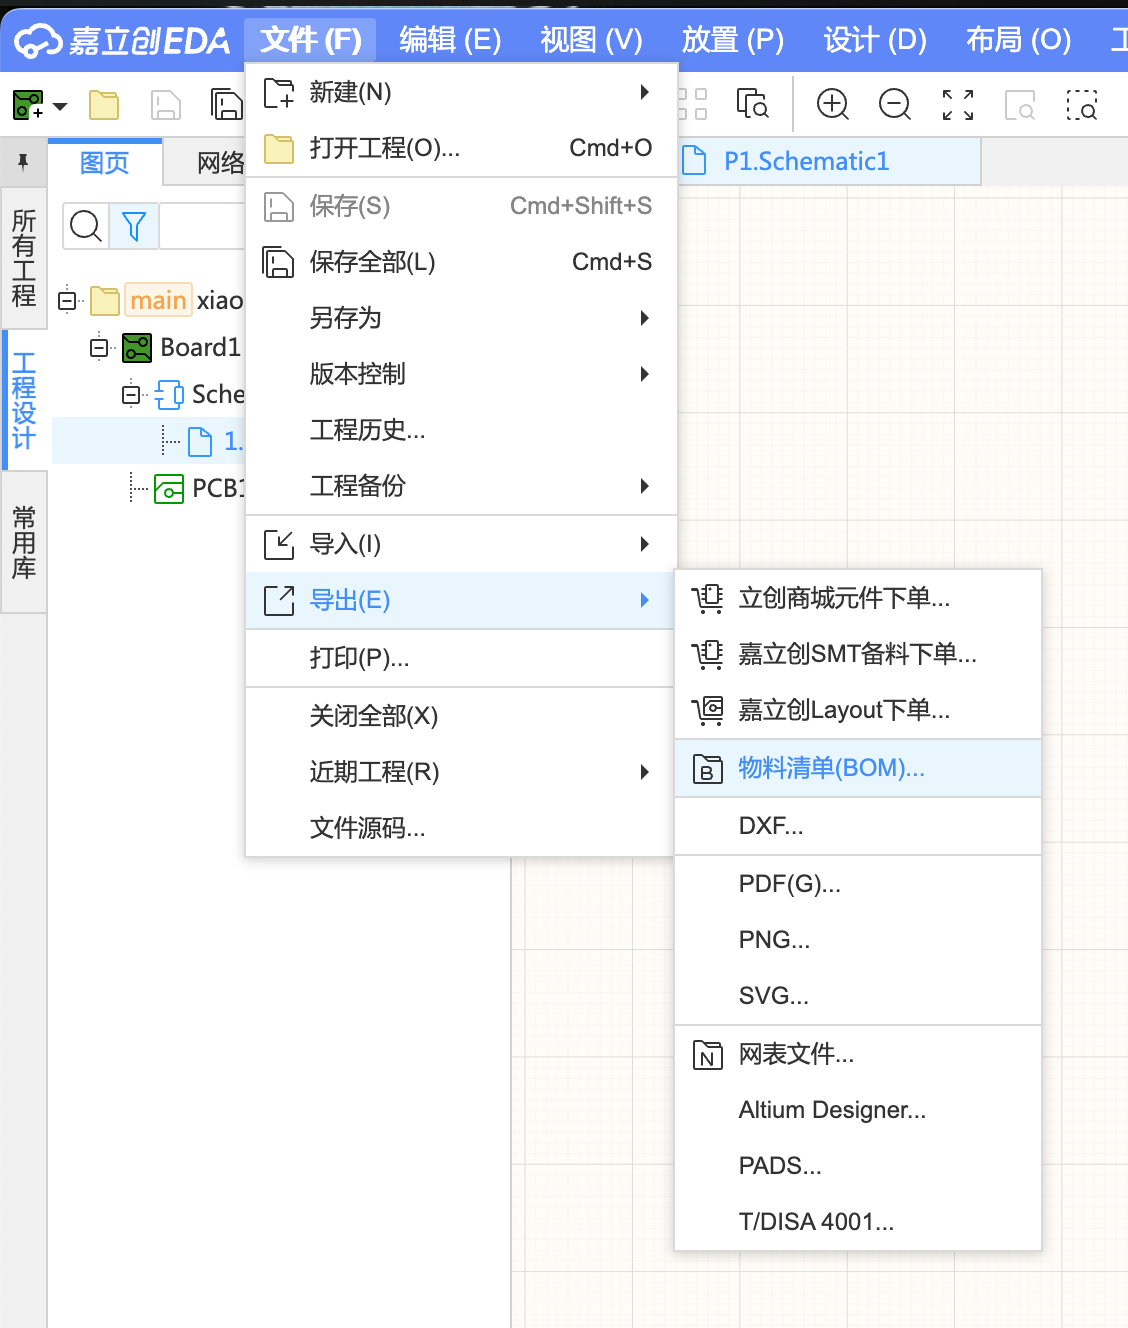The image size is (1128, 1328).
Task: Export T/DISA 4001... format
Action: [x=858, y=1222]
